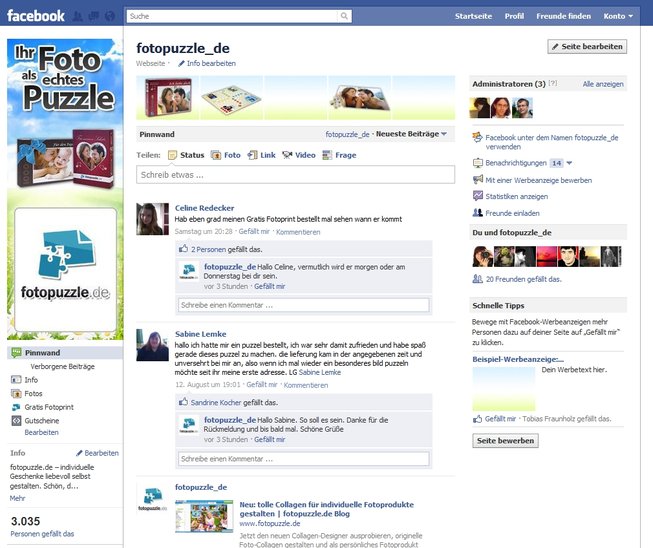653x548 pixels.
Task: Click Mehr under the Info text
Action: click(x=17, y=498)
